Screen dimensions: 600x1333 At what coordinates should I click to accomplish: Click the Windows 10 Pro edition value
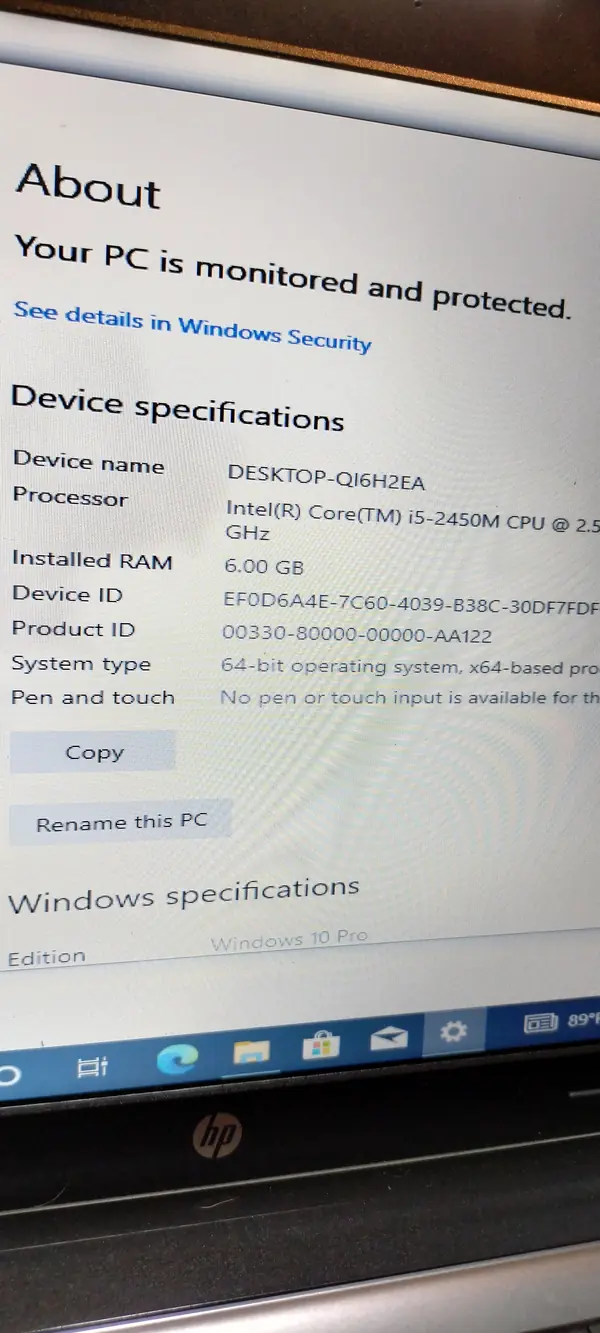pos(289,940)
